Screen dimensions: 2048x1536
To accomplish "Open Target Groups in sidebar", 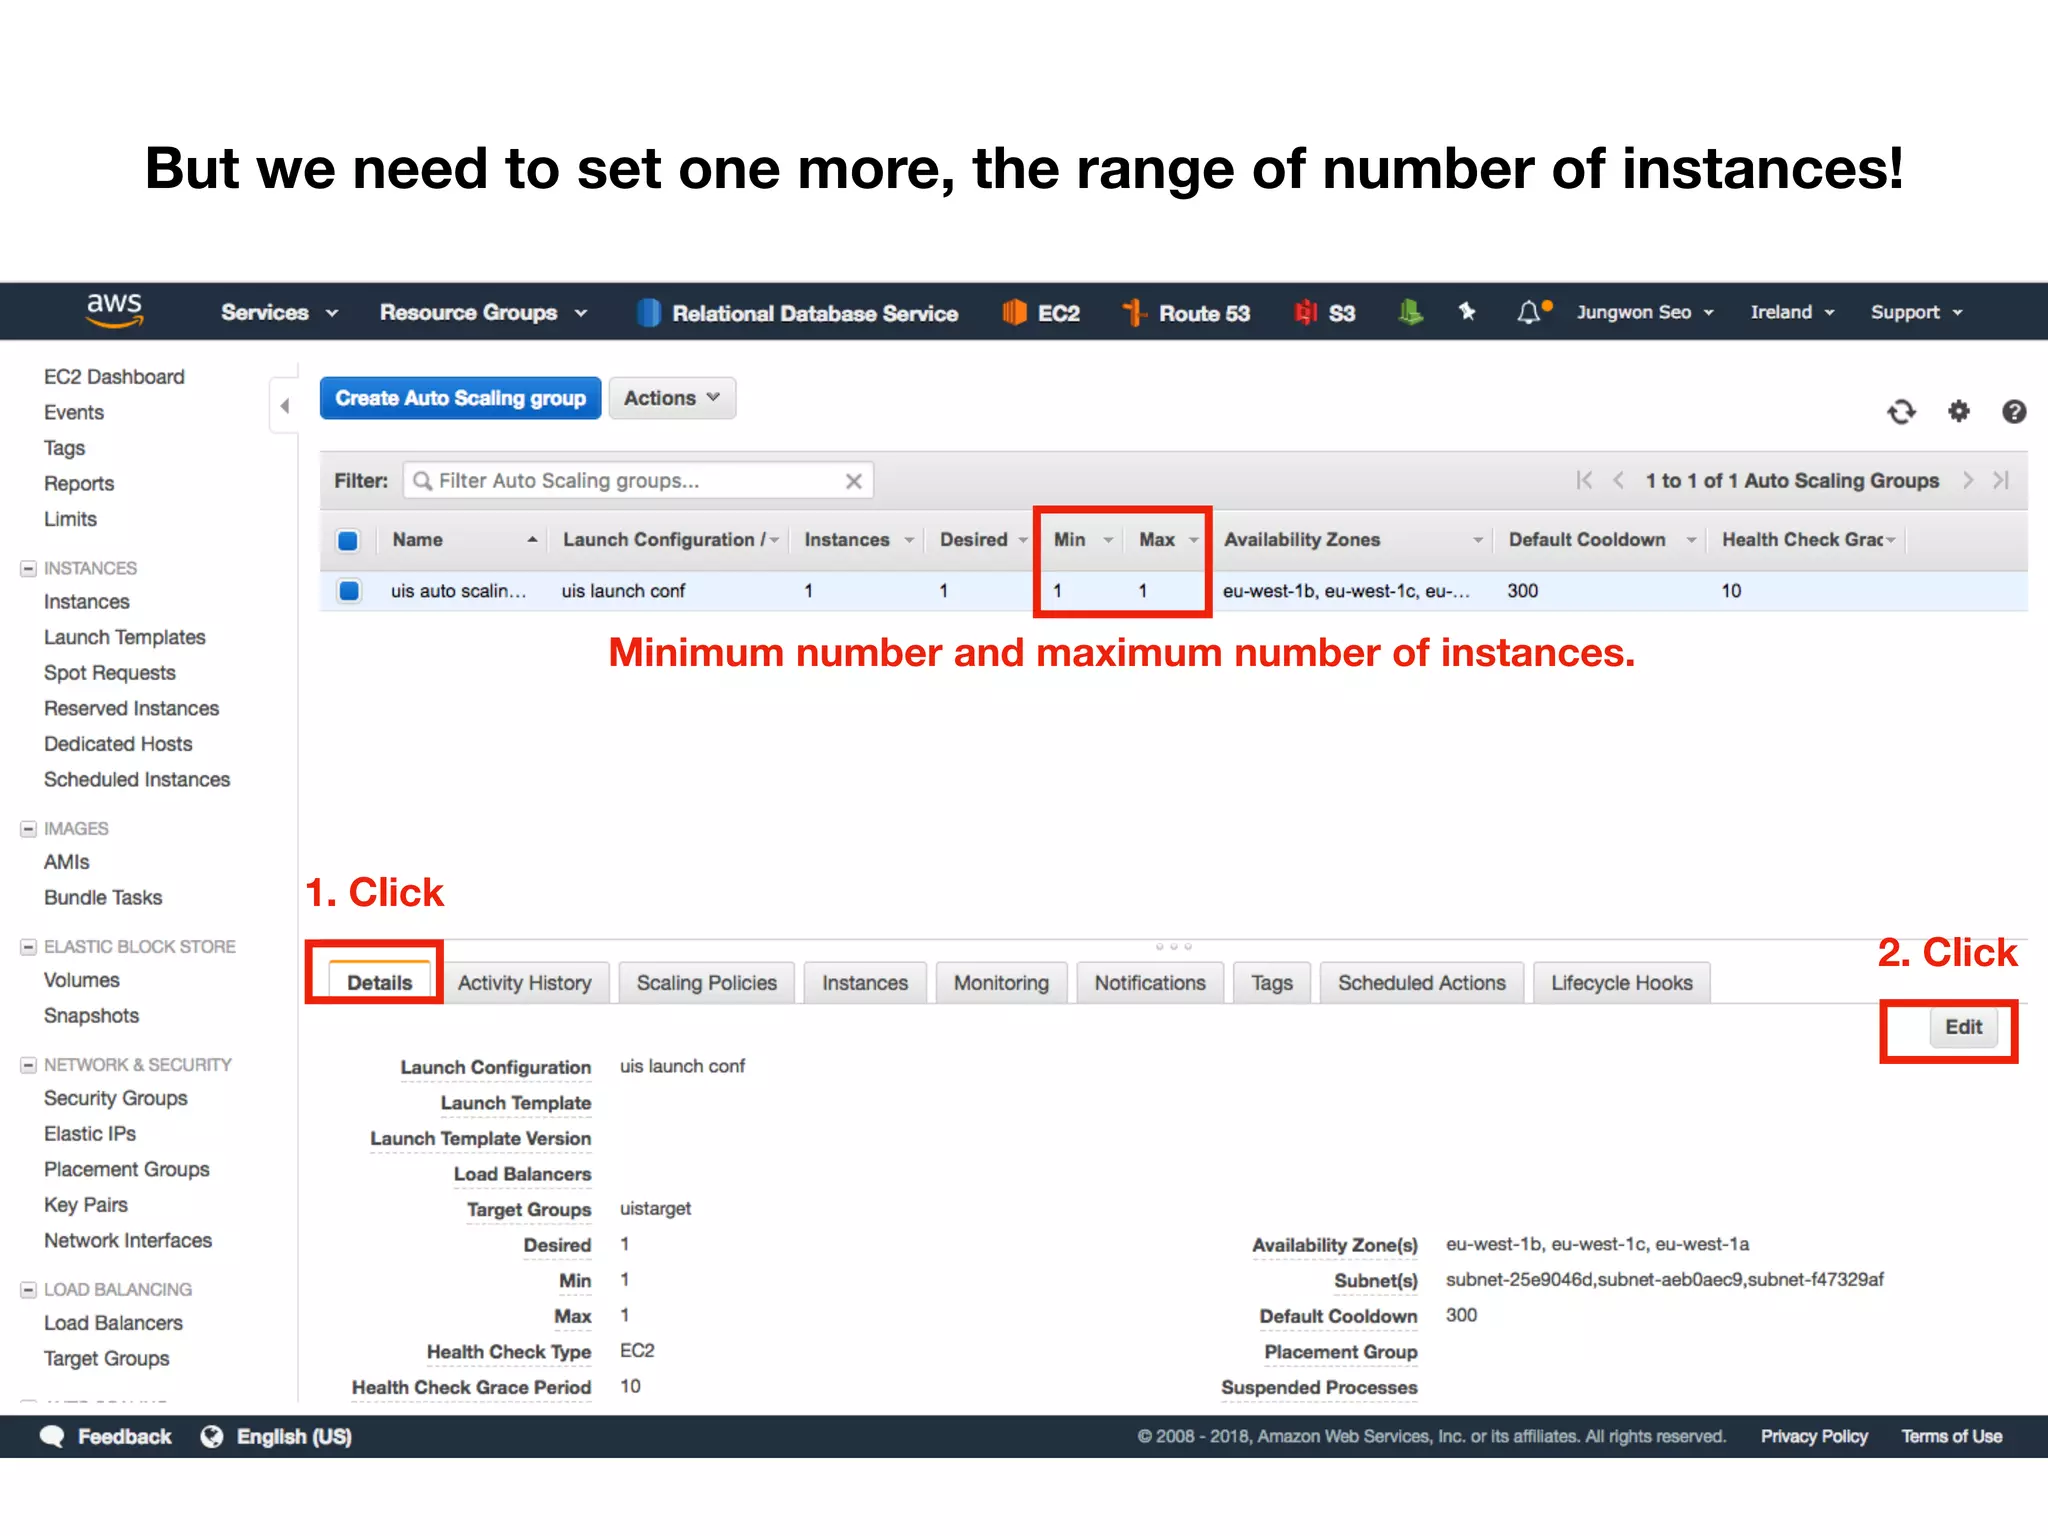I will [106, 1359].
